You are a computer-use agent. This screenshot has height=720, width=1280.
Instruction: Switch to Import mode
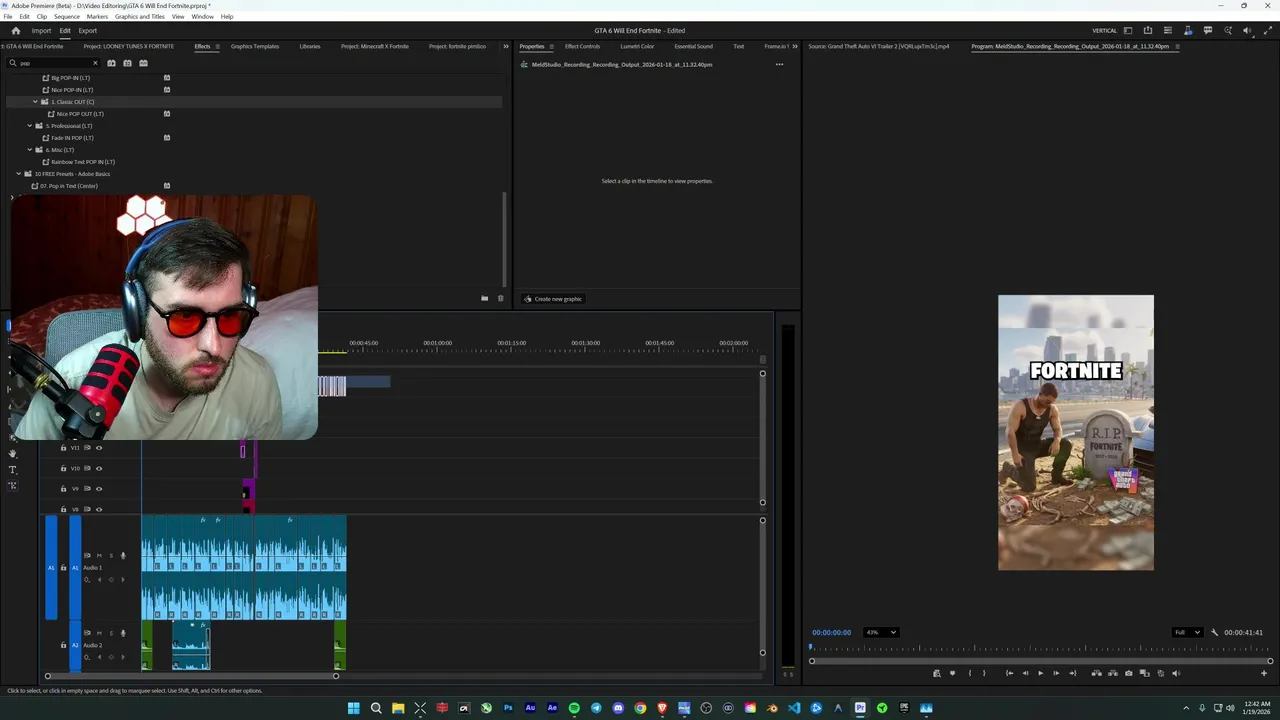tap(41, 30)
